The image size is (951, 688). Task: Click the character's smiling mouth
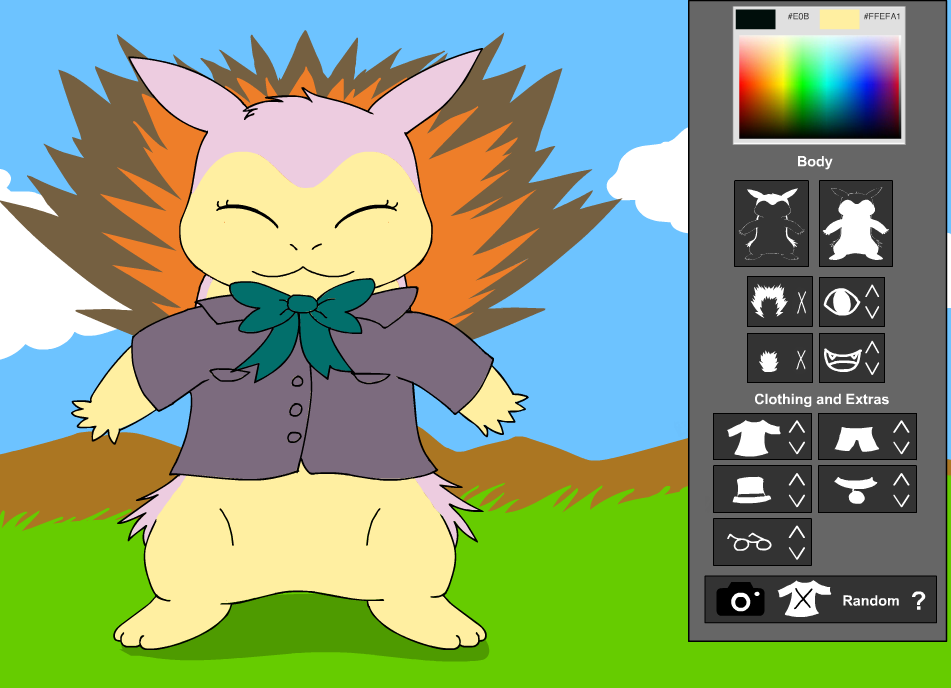(303, 271)
